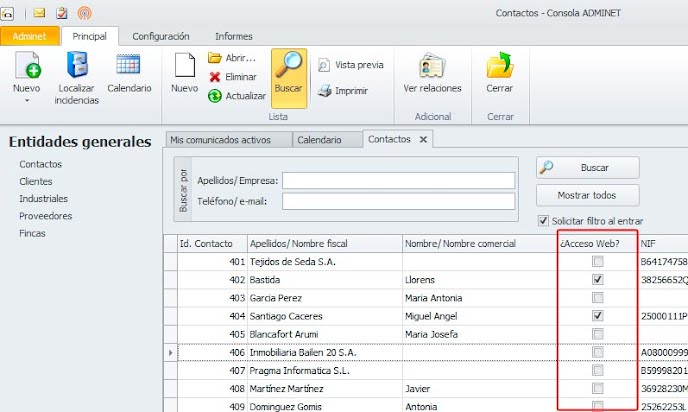The image size is (688, 412).
Task: Open Ver relaciones icon
Action: pyautogui.click(x=432, y=66)
